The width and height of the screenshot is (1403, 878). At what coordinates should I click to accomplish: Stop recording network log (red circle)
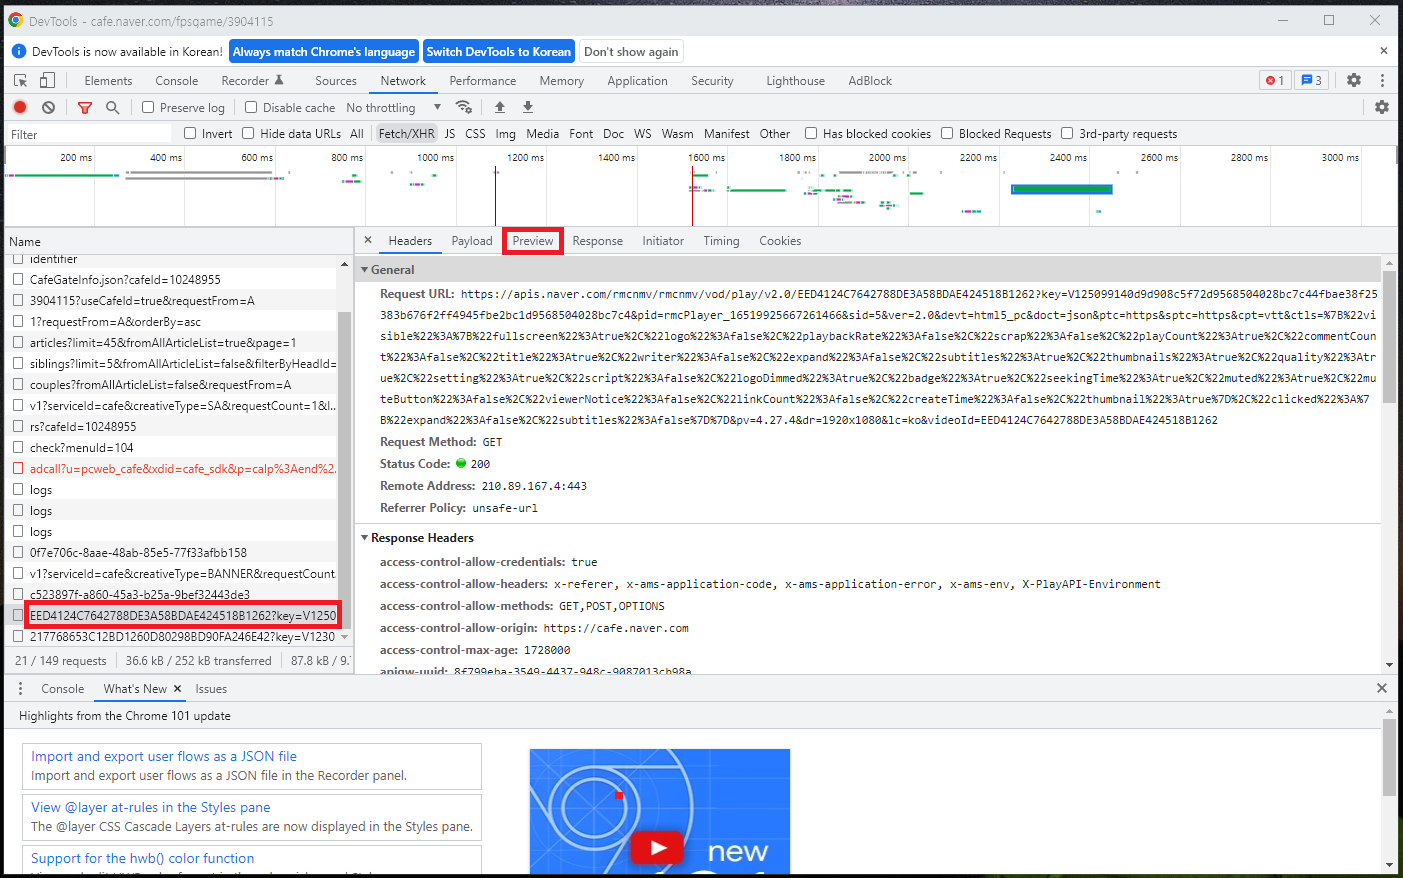click(20, 107)
